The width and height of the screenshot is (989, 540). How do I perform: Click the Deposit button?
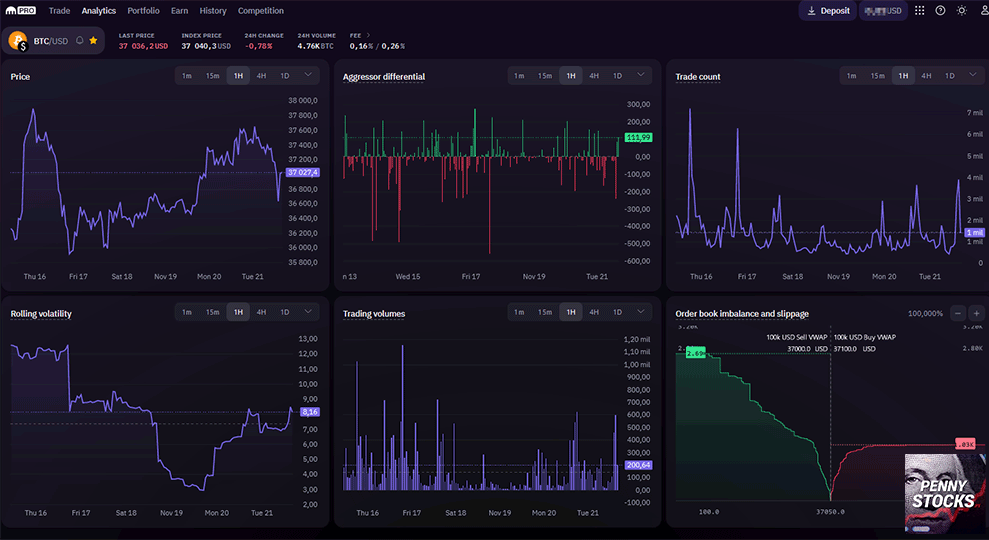[827, 11]
